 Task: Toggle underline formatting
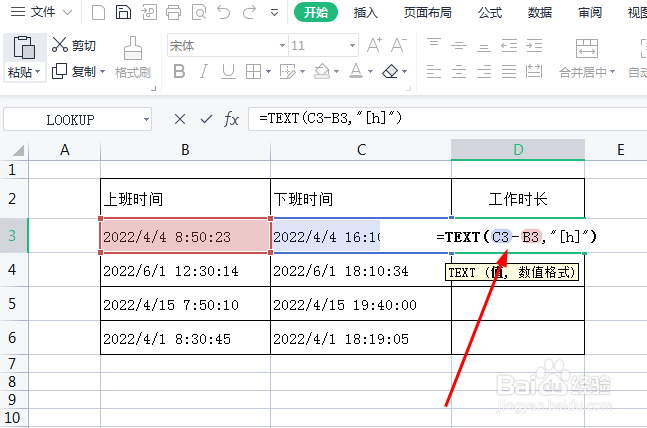pos(228,71)
